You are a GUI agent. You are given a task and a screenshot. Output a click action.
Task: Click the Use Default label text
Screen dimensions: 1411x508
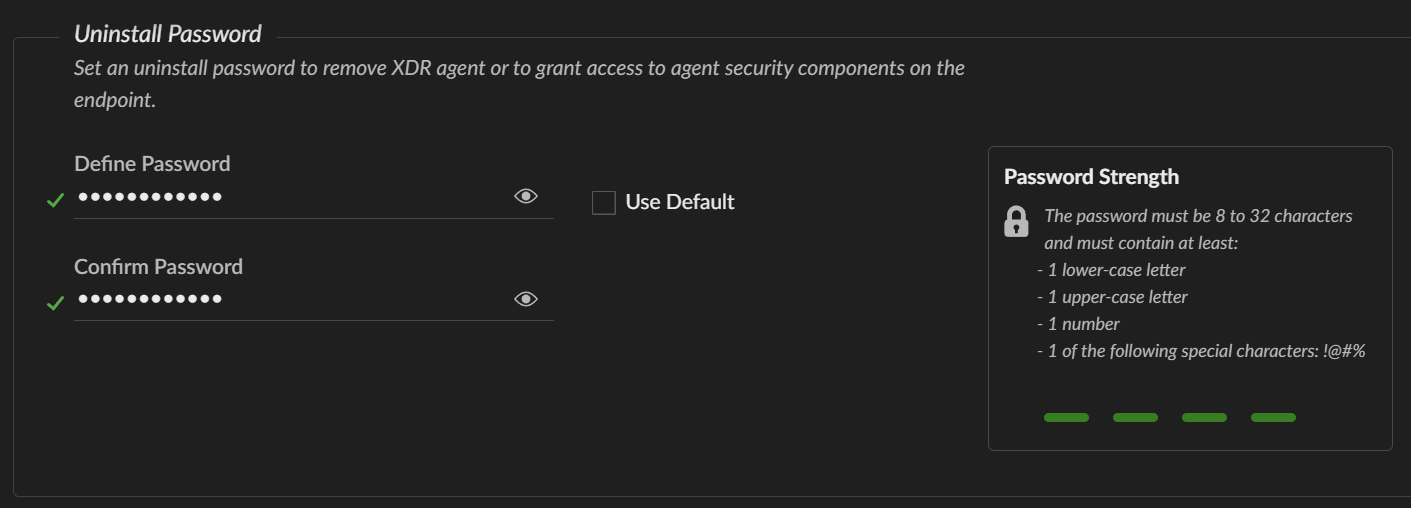[680, 202]
